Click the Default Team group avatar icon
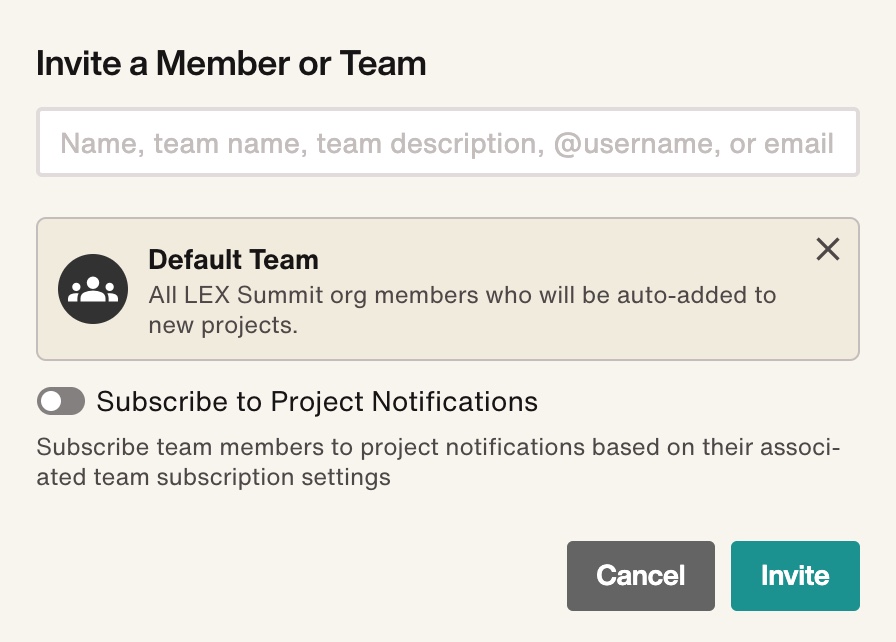 pyautogui.click(x=93, y=289)
